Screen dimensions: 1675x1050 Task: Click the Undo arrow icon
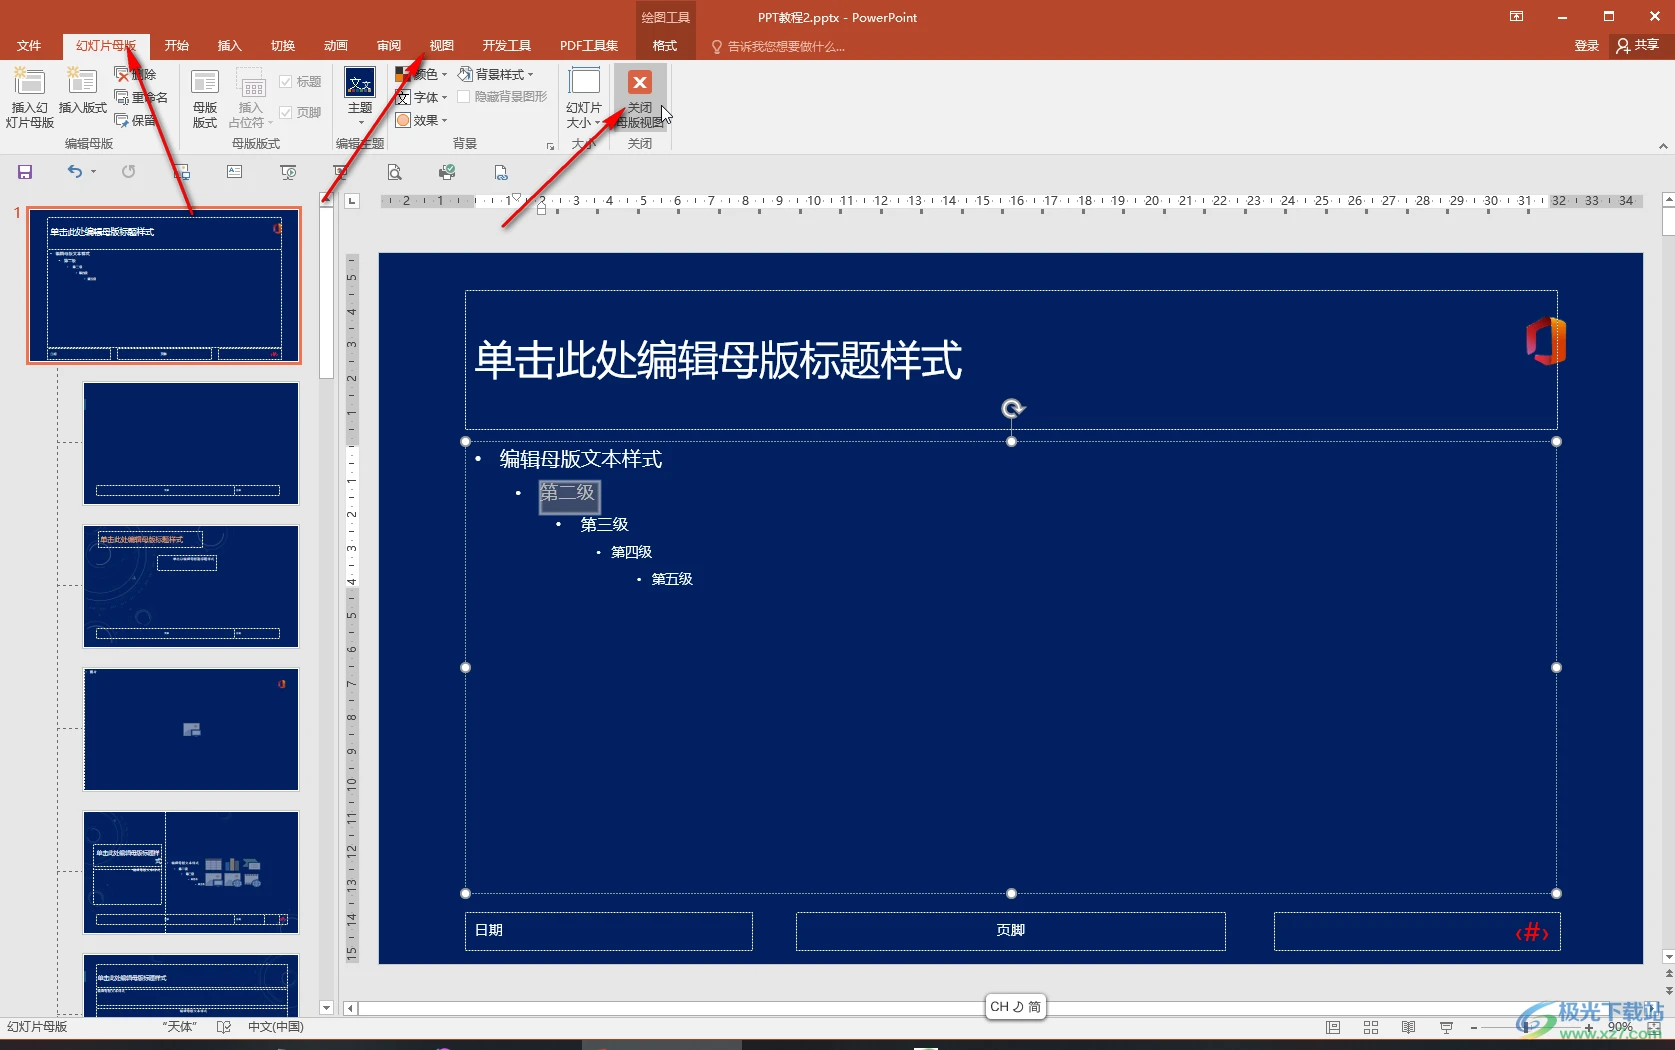click(75, 172)
